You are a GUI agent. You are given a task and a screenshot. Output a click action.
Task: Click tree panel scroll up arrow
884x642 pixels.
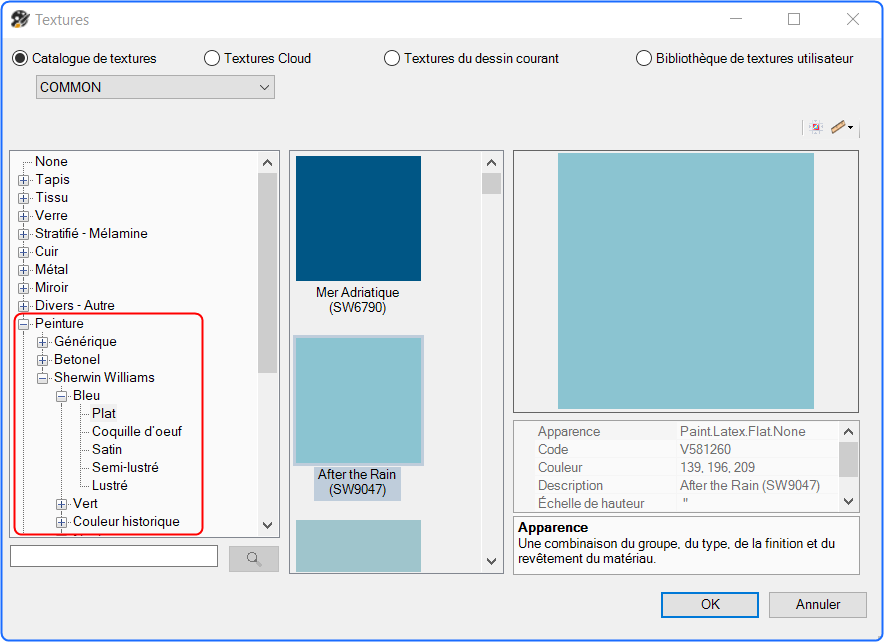[x=268, y=163]
